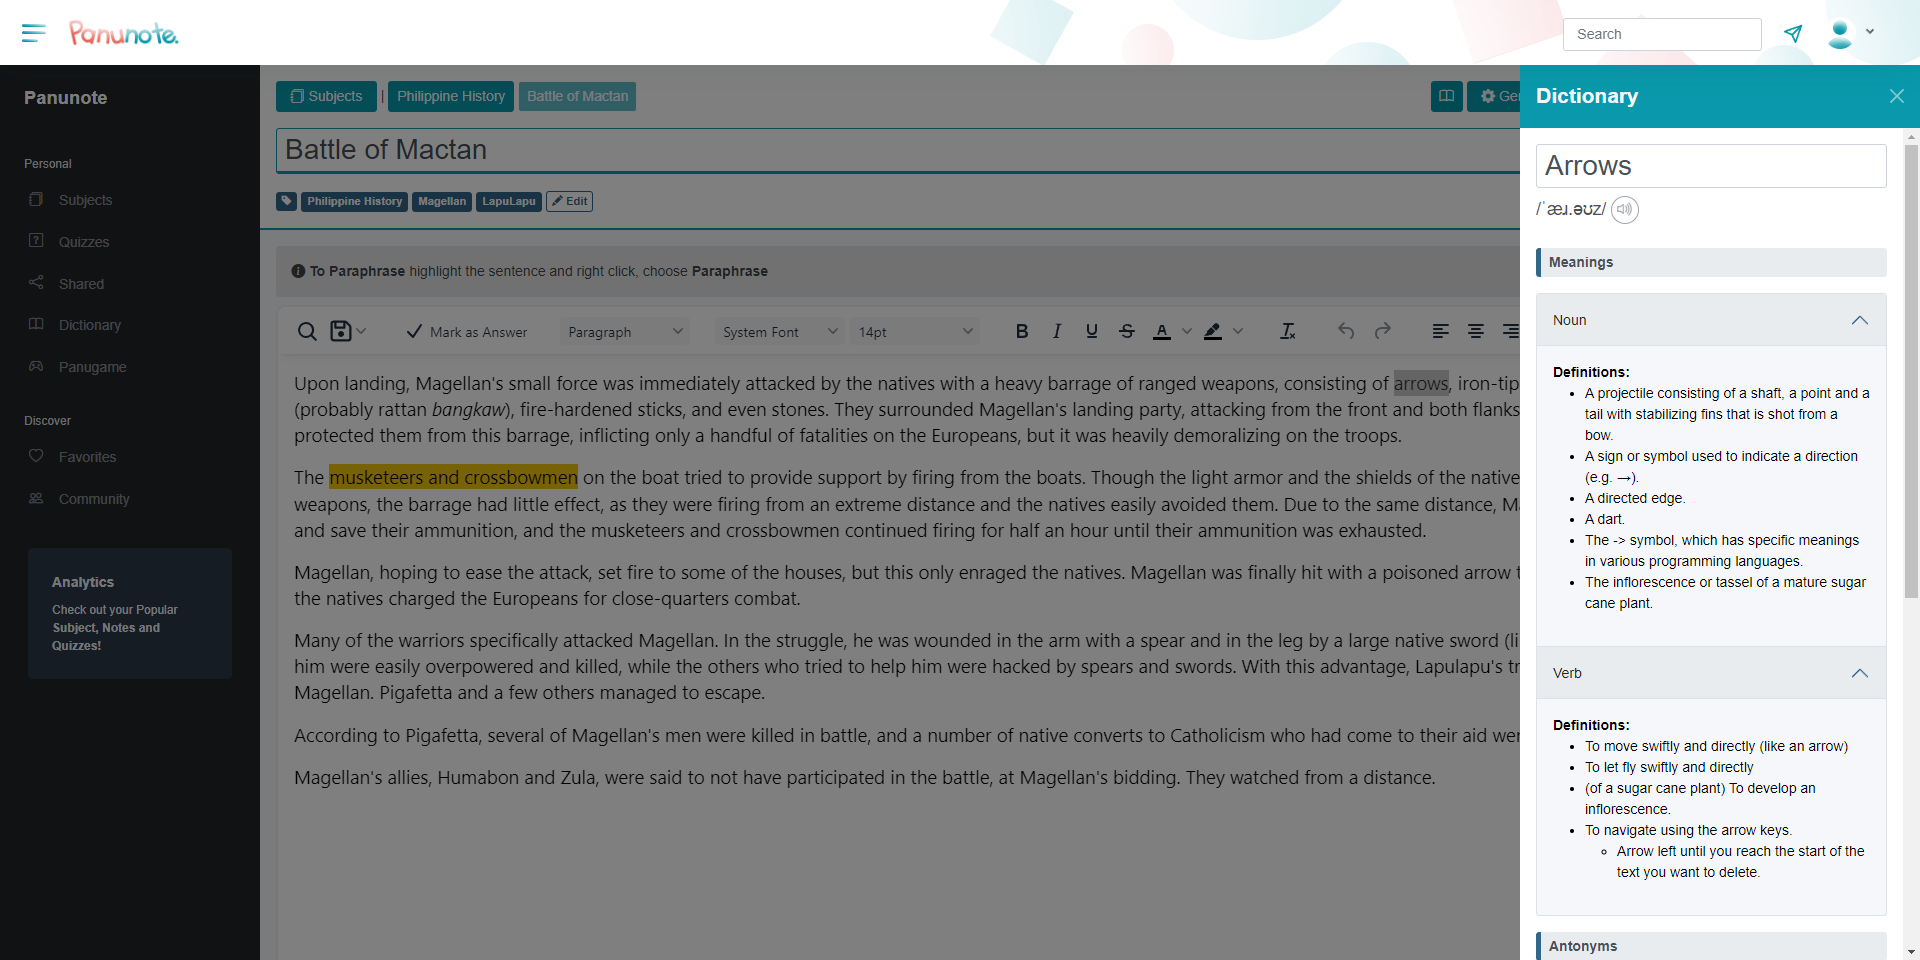Toggle italic formatting
Screen dimensions: 1920x960
tap(1057, 331)
